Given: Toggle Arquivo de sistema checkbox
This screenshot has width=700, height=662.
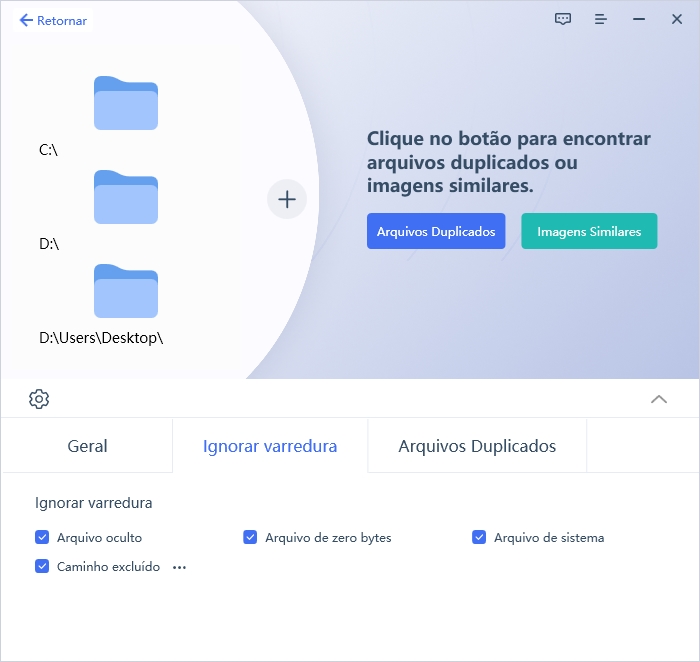Looking at the screenshot, I should point(479,537).
